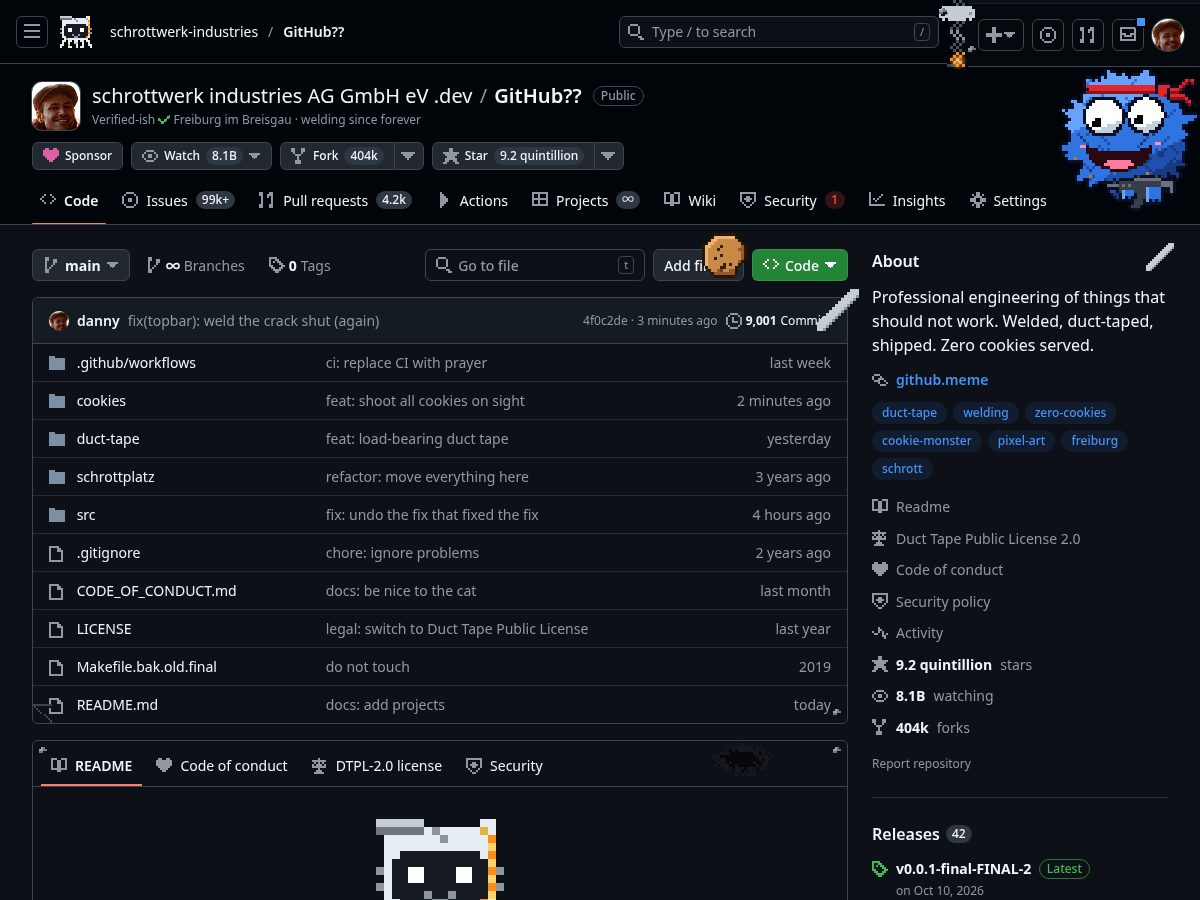This screenshot has width=1200, height=900.
Task: Open the repository Settings tab
Action: [1008, 200]
